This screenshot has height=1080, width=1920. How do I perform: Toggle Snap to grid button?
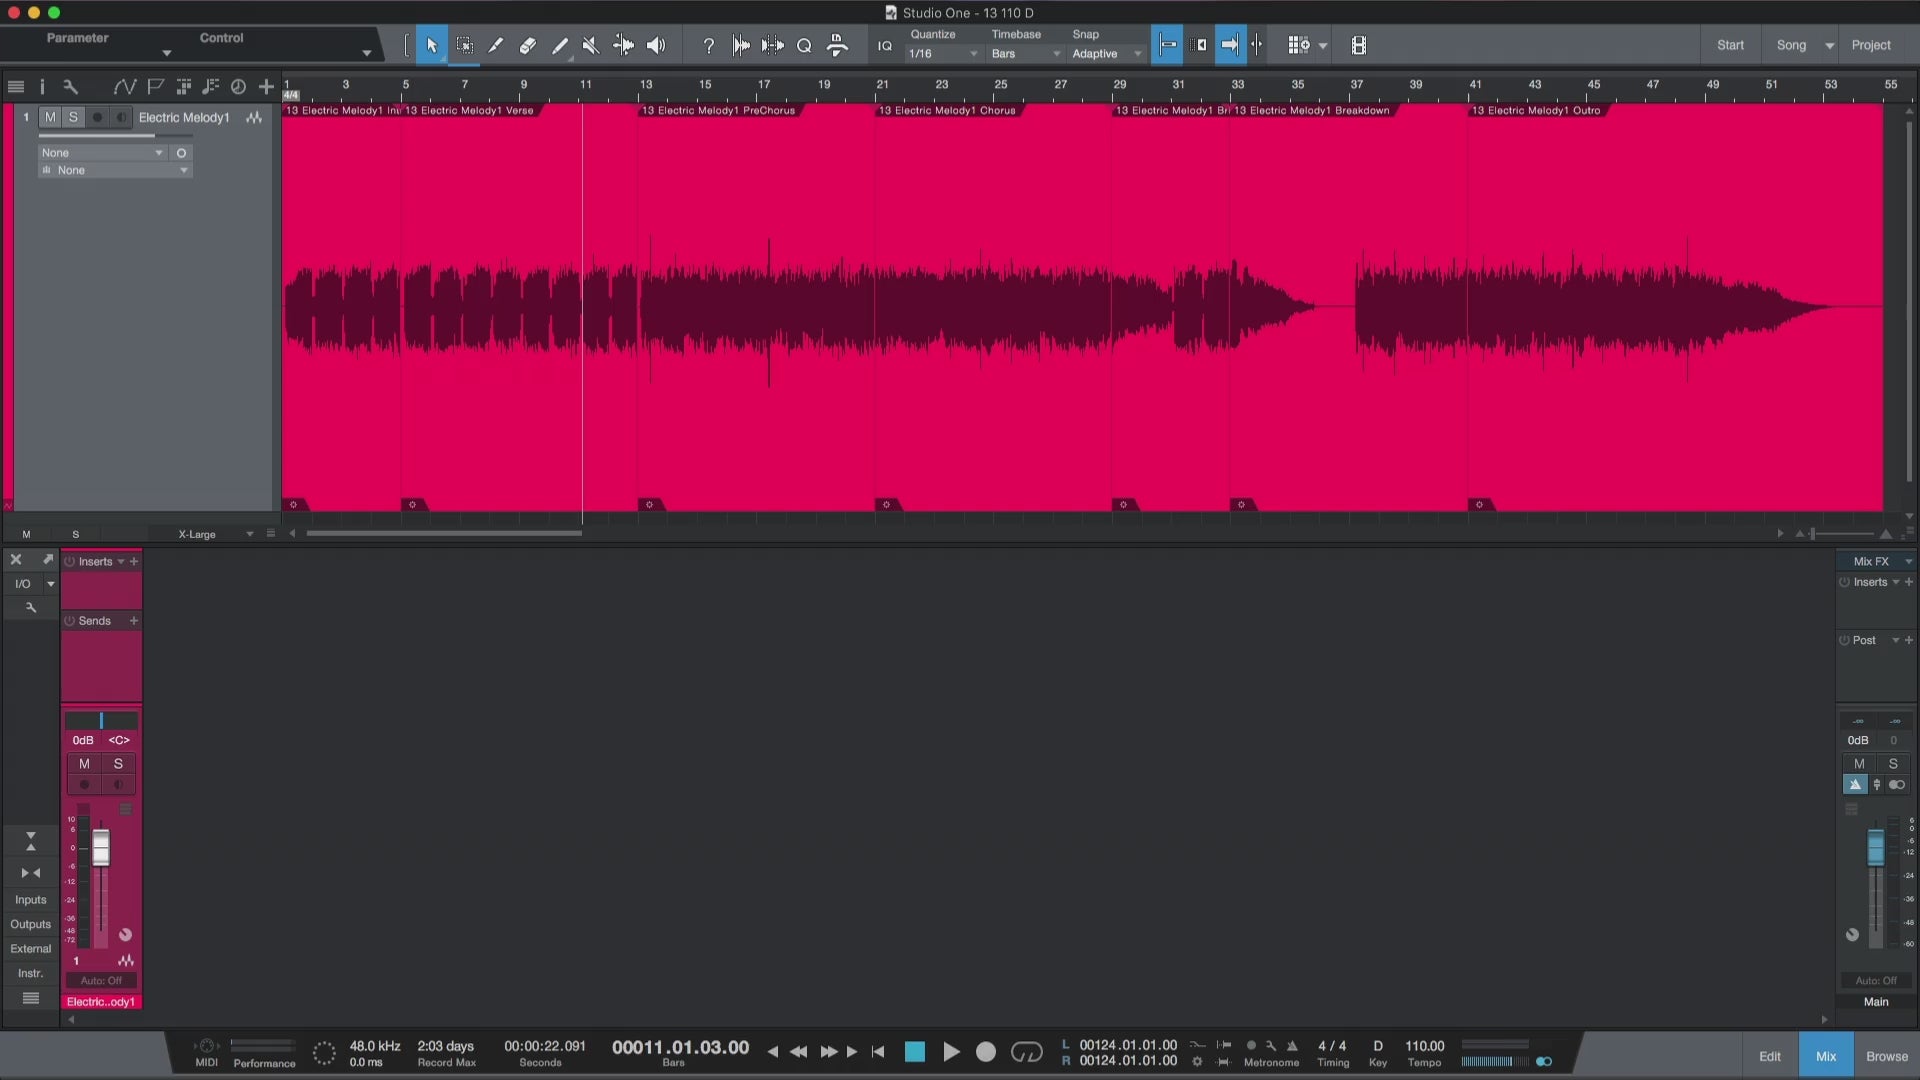[1167, 45]
